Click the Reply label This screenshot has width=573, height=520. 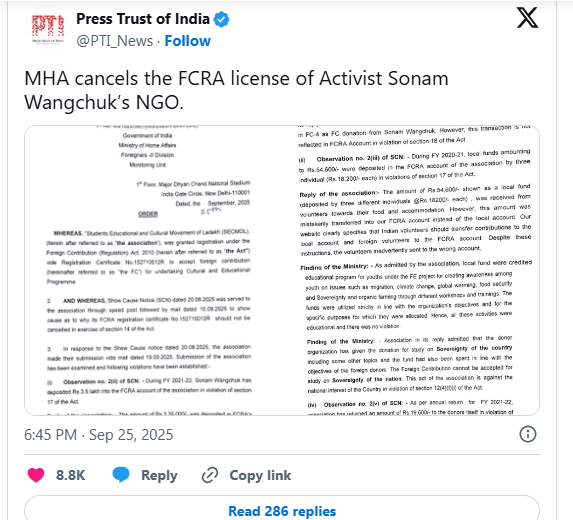pos(159,475)
